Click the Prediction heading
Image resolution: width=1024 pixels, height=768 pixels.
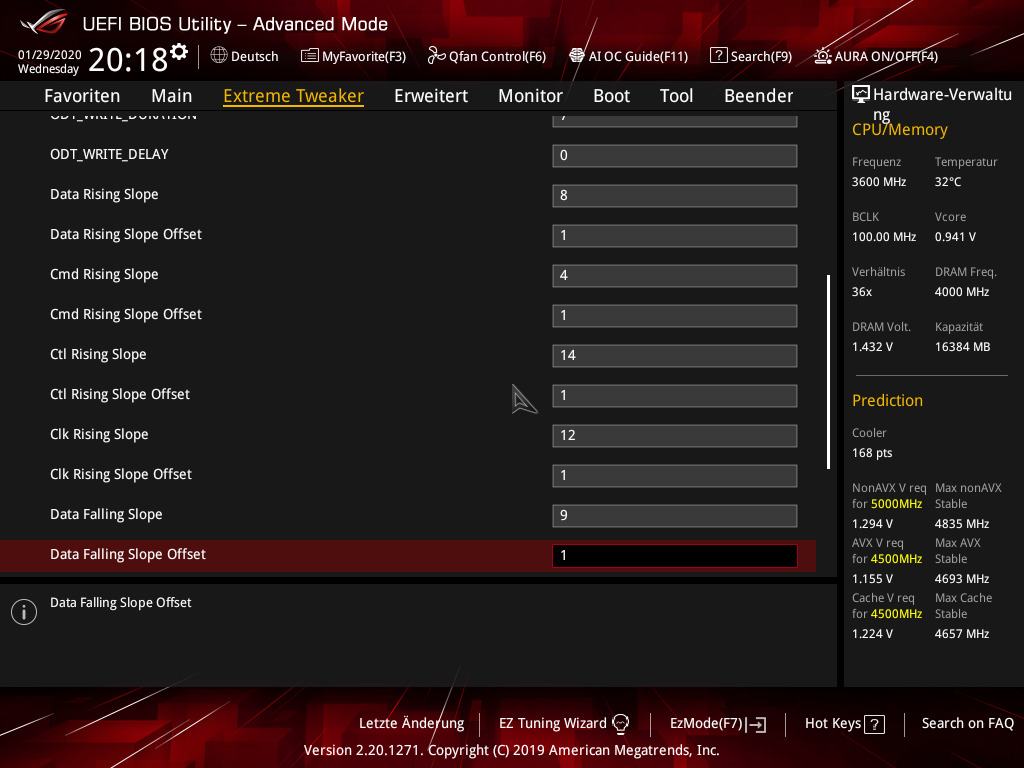[887, 400]
